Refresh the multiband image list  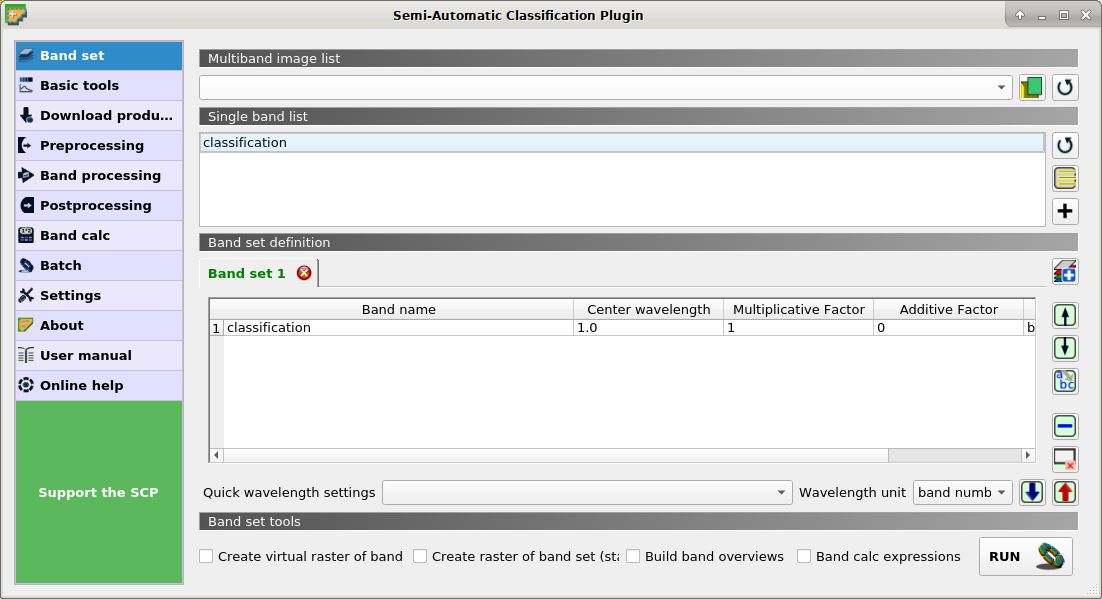point(1065,87)
